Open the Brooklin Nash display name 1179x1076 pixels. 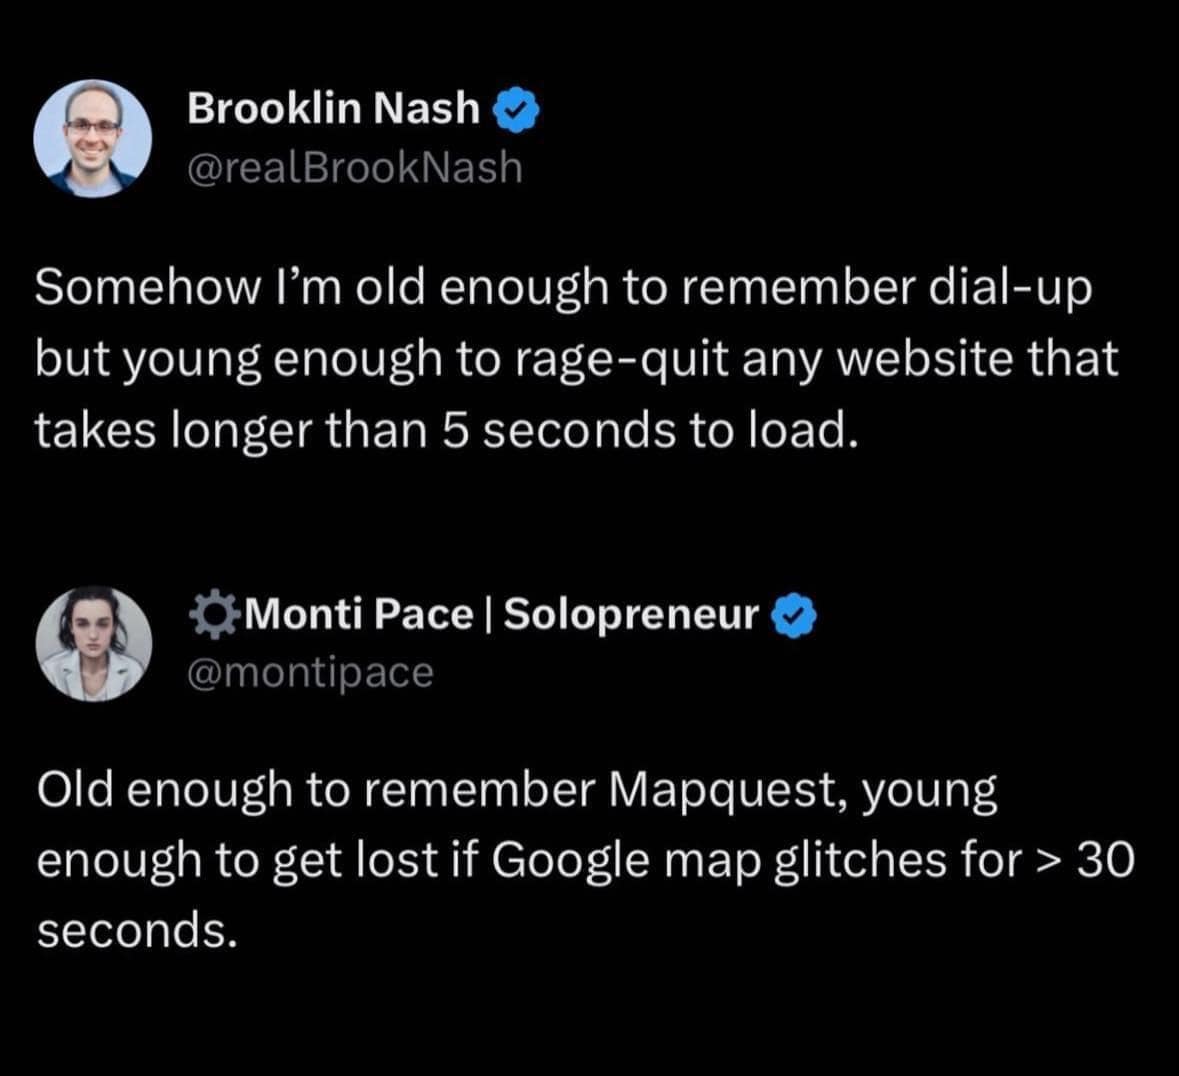tap(333, 108)
